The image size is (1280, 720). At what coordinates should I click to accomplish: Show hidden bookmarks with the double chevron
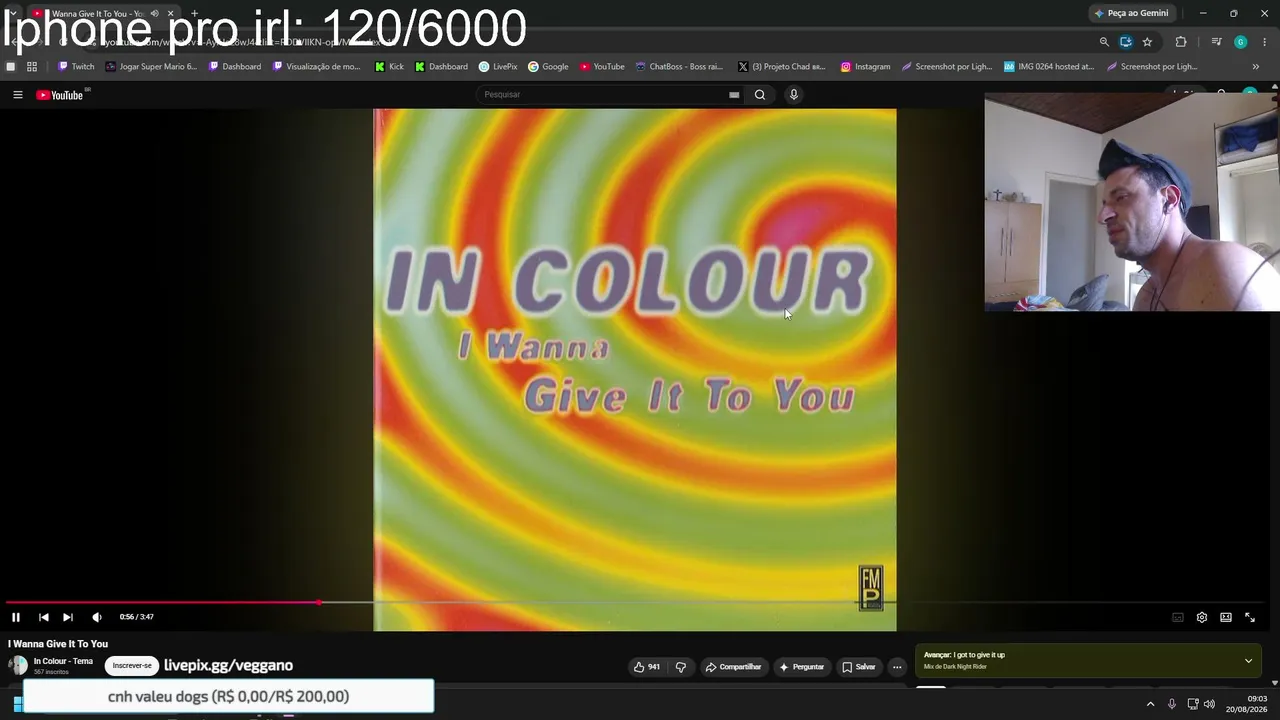point(1256,67)
